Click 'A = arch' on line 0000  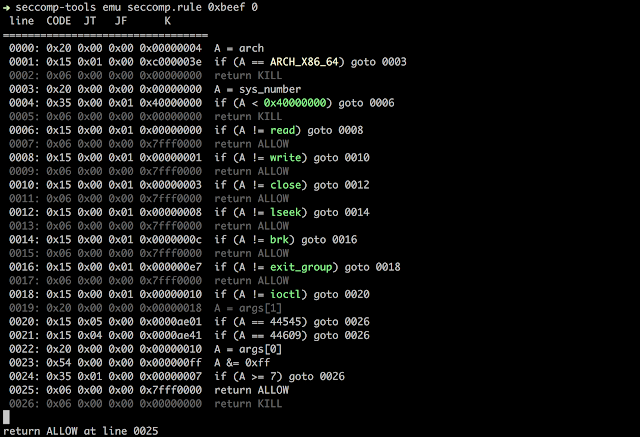[x=239, y=48]
